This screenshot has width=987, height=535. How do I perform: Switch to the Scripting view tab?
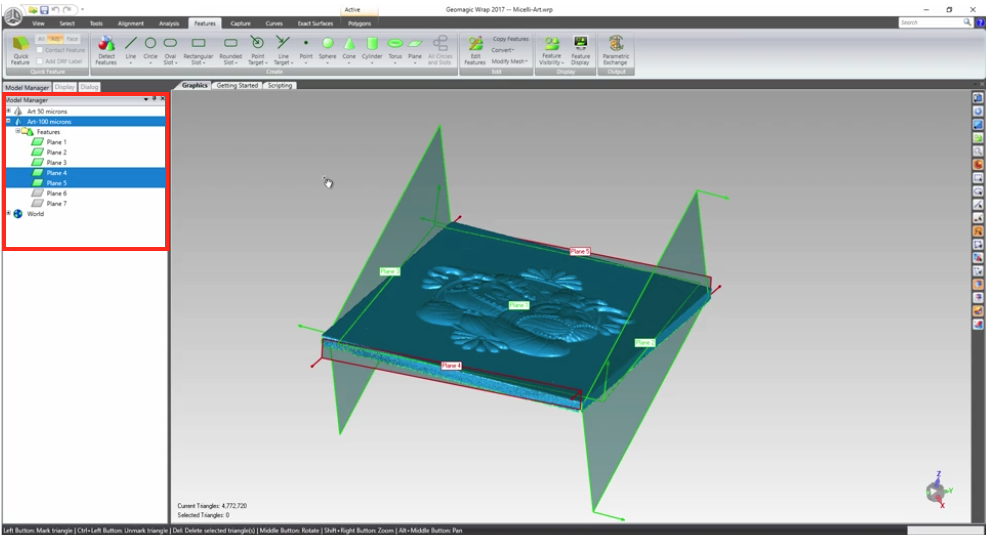(x=279, y=86)
